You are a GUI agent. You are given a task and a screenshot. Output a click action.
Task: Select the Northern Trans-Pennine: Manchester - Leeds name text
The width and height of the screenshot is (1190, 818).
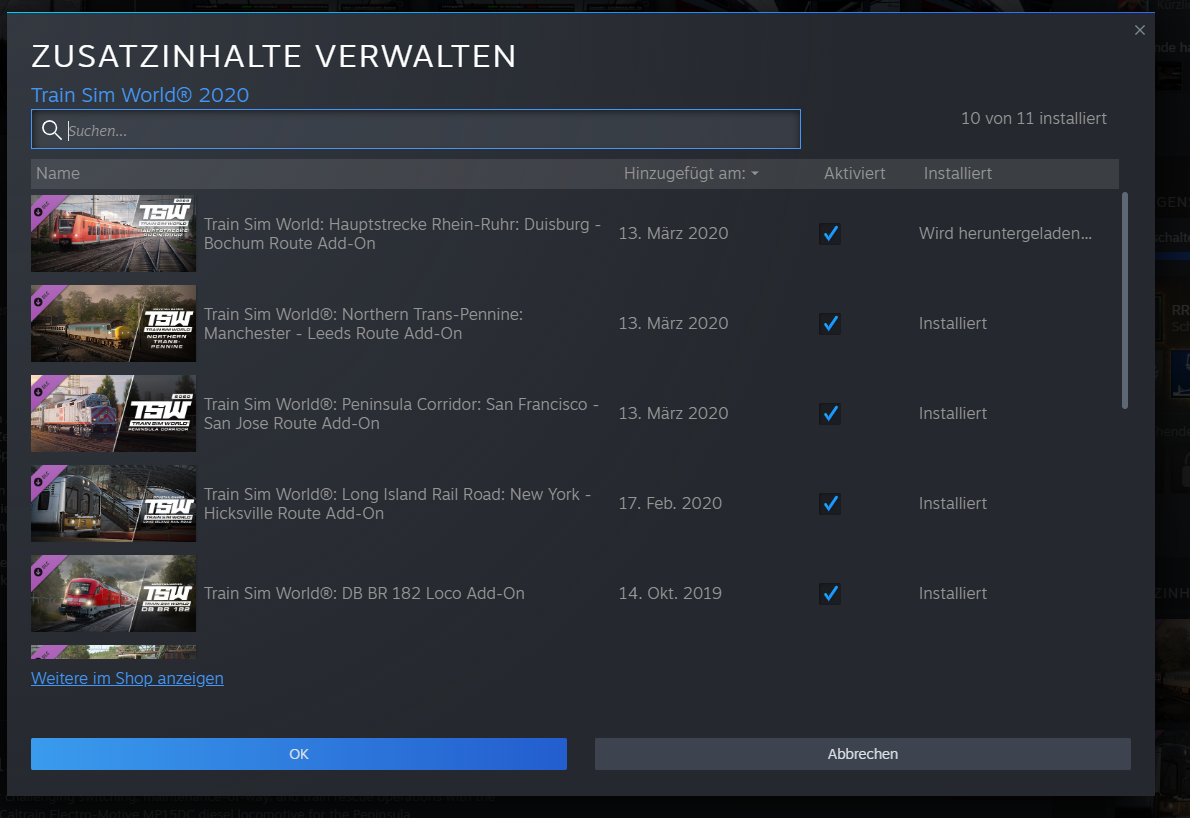364,323
